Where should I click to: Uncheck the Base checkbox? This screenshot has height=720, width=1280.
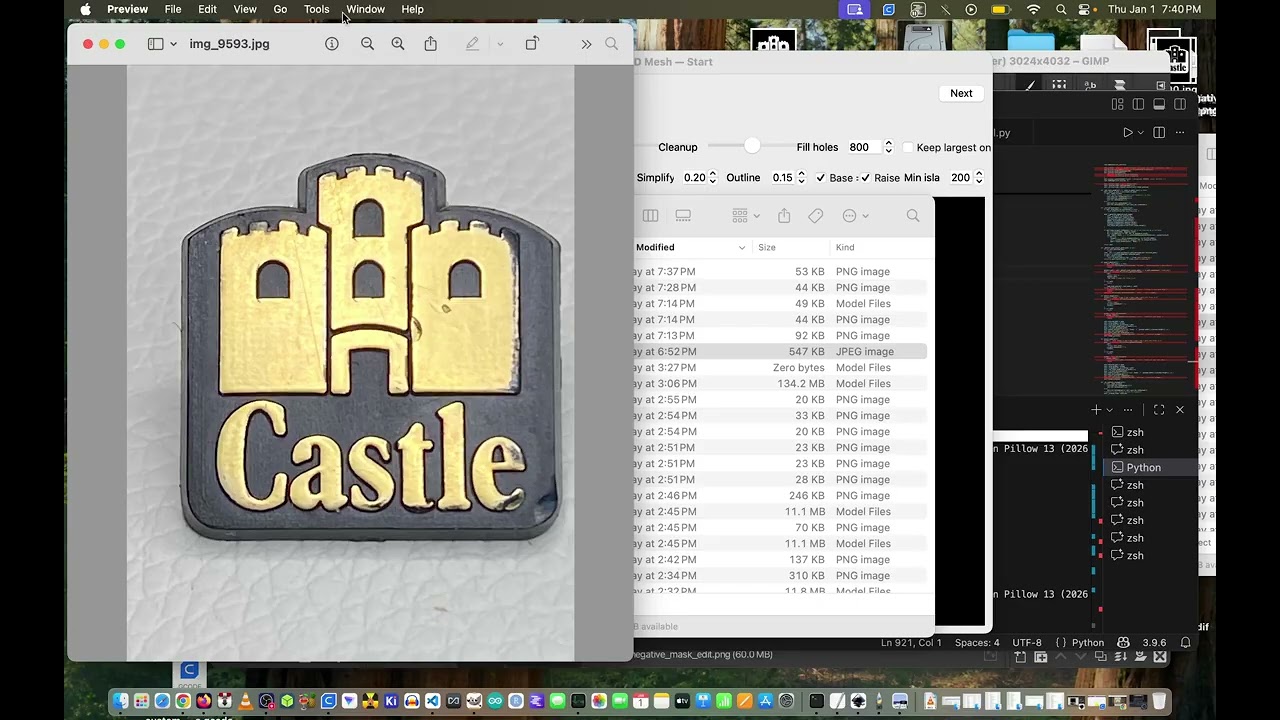click(x=820, y=178)
